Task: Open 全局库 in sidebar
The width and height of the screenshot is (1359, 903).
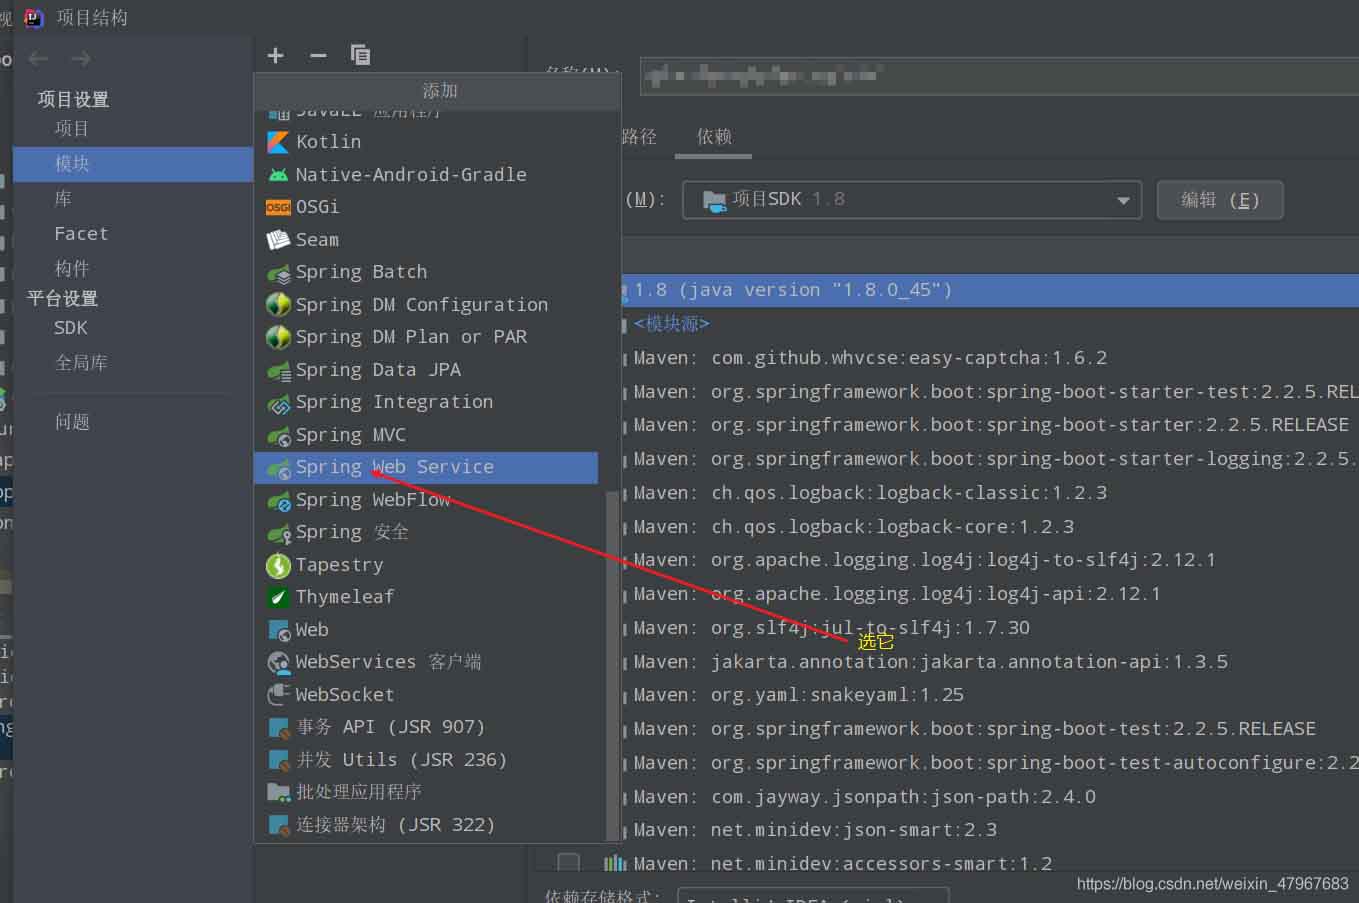Action: [81, 362]
